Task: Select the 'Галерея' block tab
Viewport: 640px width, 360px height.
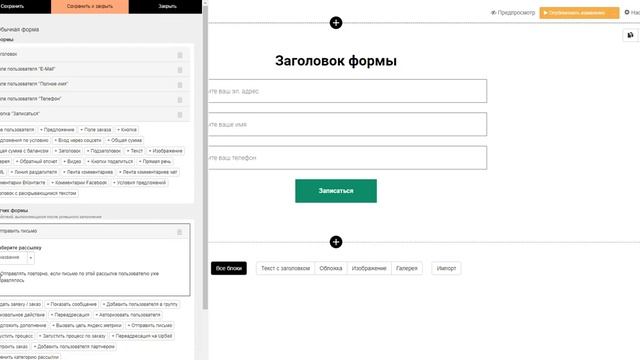Action: 407,268
